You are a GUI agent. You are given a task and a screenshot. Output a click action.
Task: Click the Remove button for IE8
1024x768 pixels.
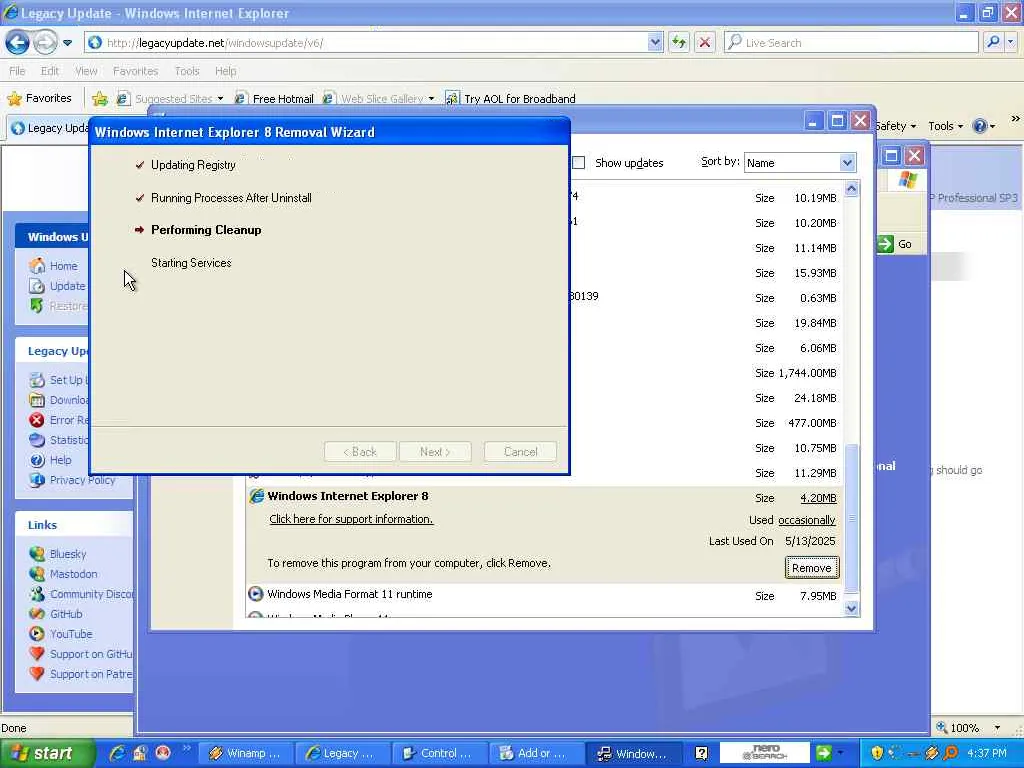812,568
